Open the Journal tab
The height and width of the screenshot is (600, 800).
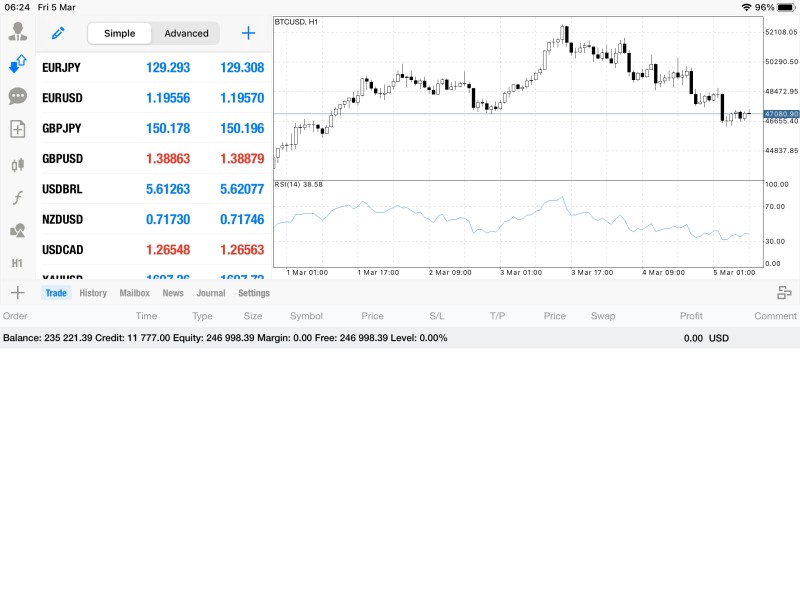[x=211, y=293]
